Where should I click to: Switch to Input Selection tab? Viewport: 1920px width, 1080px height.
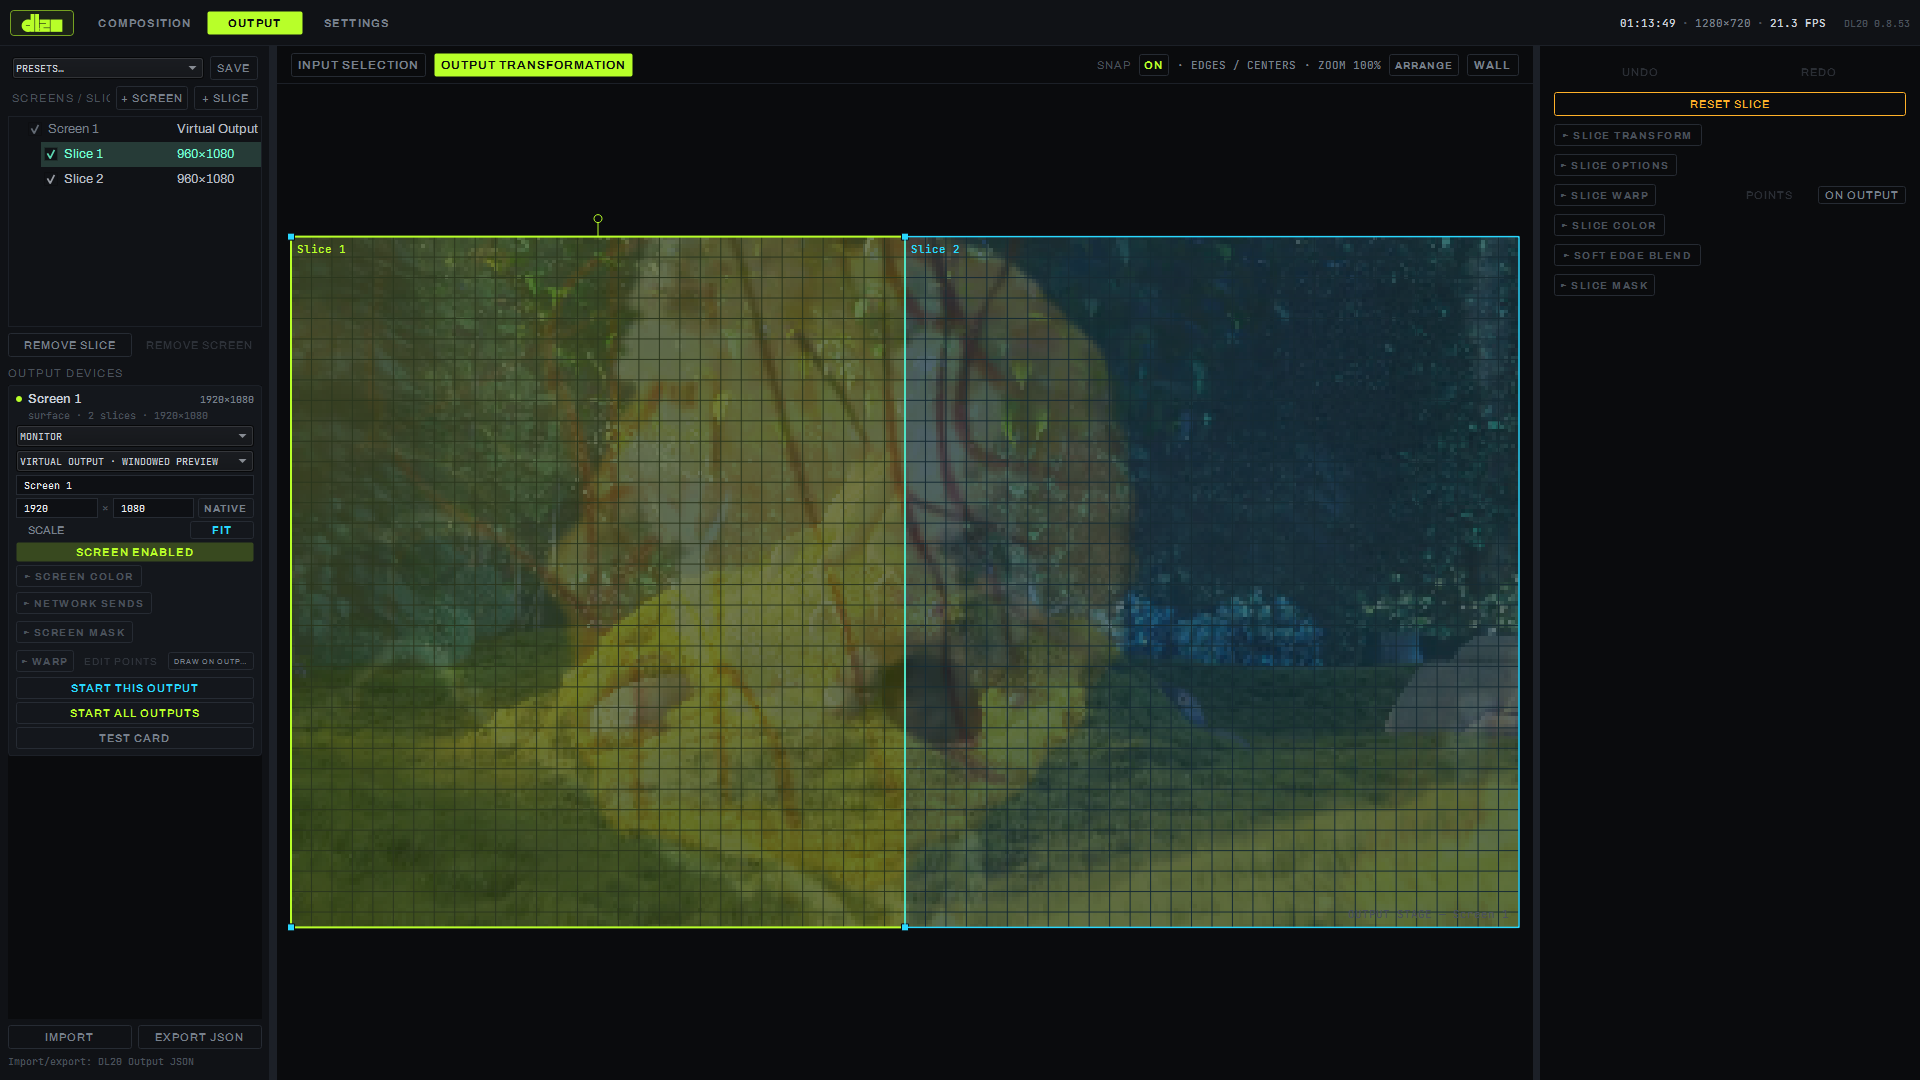tap(358, 65)
